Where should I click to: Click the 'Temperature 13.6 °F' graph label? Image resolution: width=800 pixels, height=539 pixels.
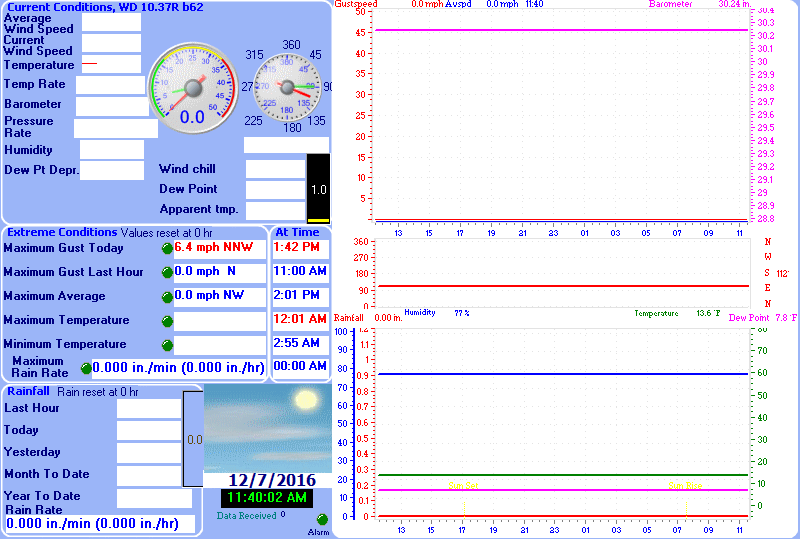coord(678,313)
